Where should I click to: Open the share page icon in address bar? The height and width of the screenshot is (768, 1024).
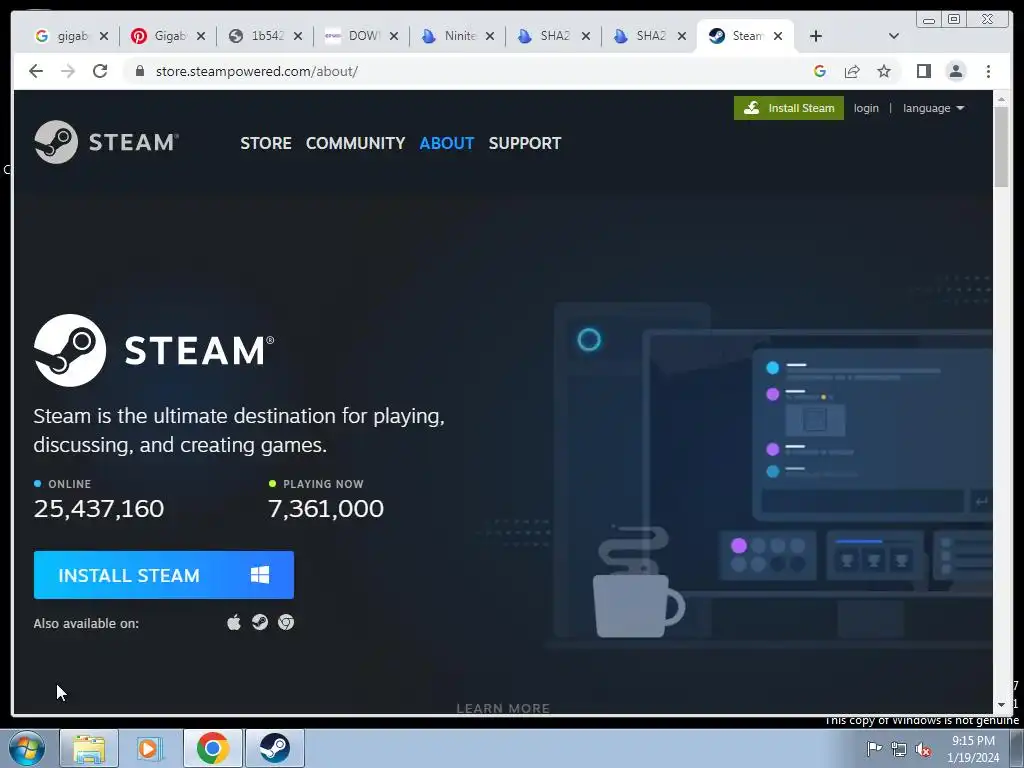pyautogui.click(x=852, y=71)
